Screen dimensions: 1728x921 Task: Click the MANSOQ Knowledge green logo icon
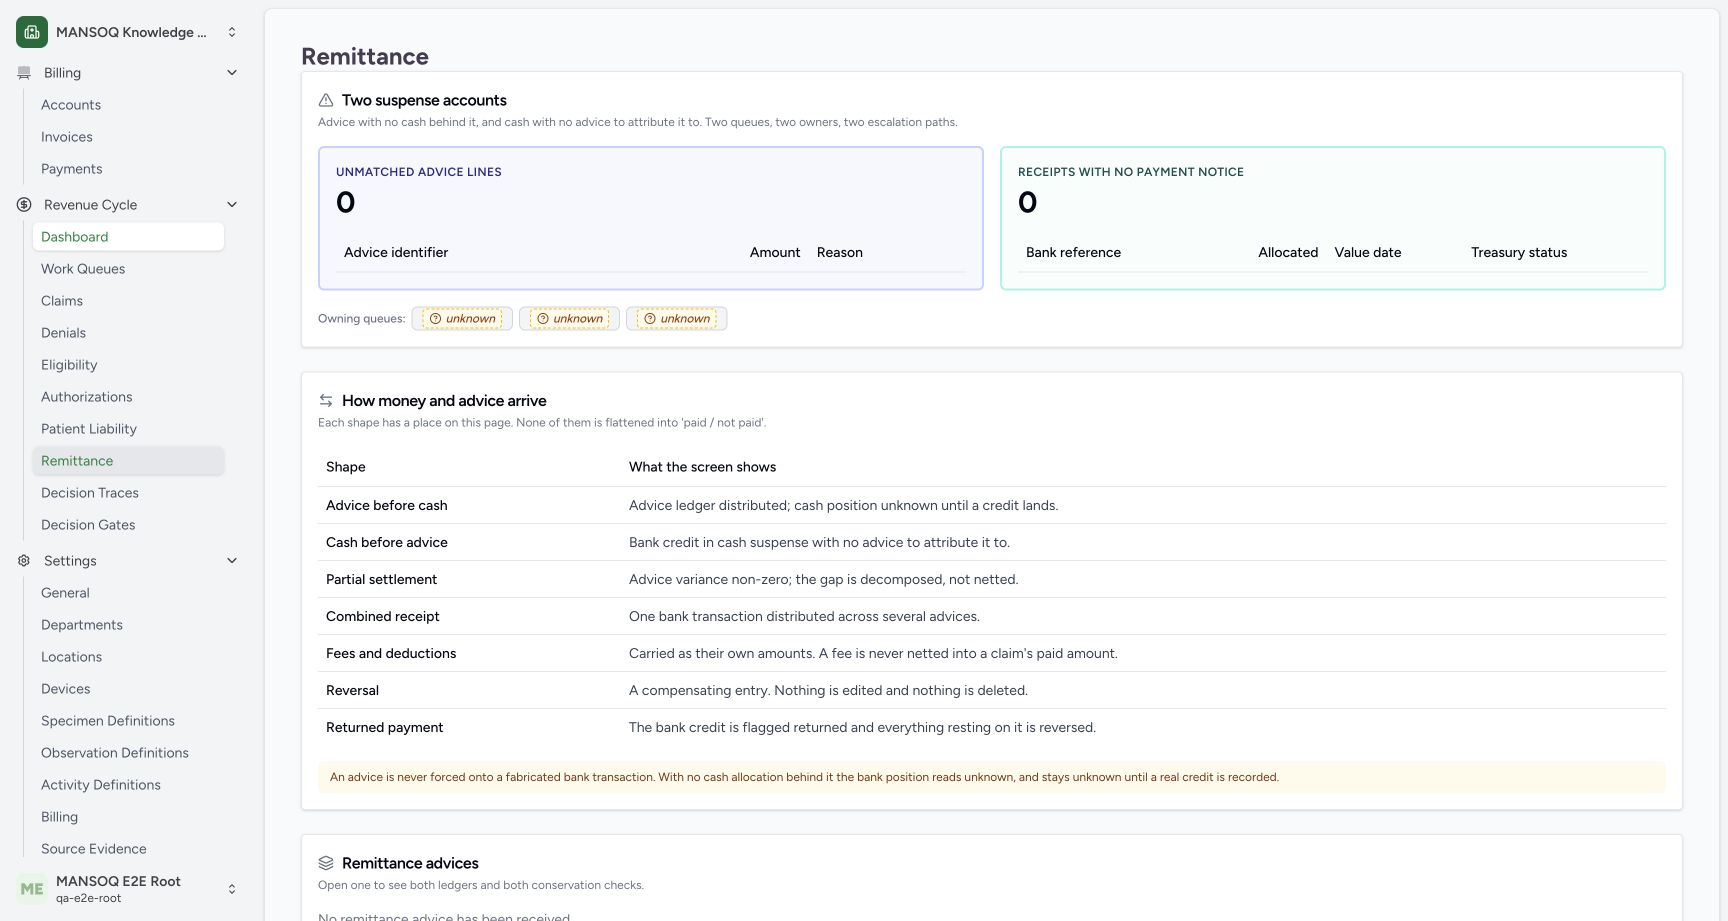click(x=32, y=32)
